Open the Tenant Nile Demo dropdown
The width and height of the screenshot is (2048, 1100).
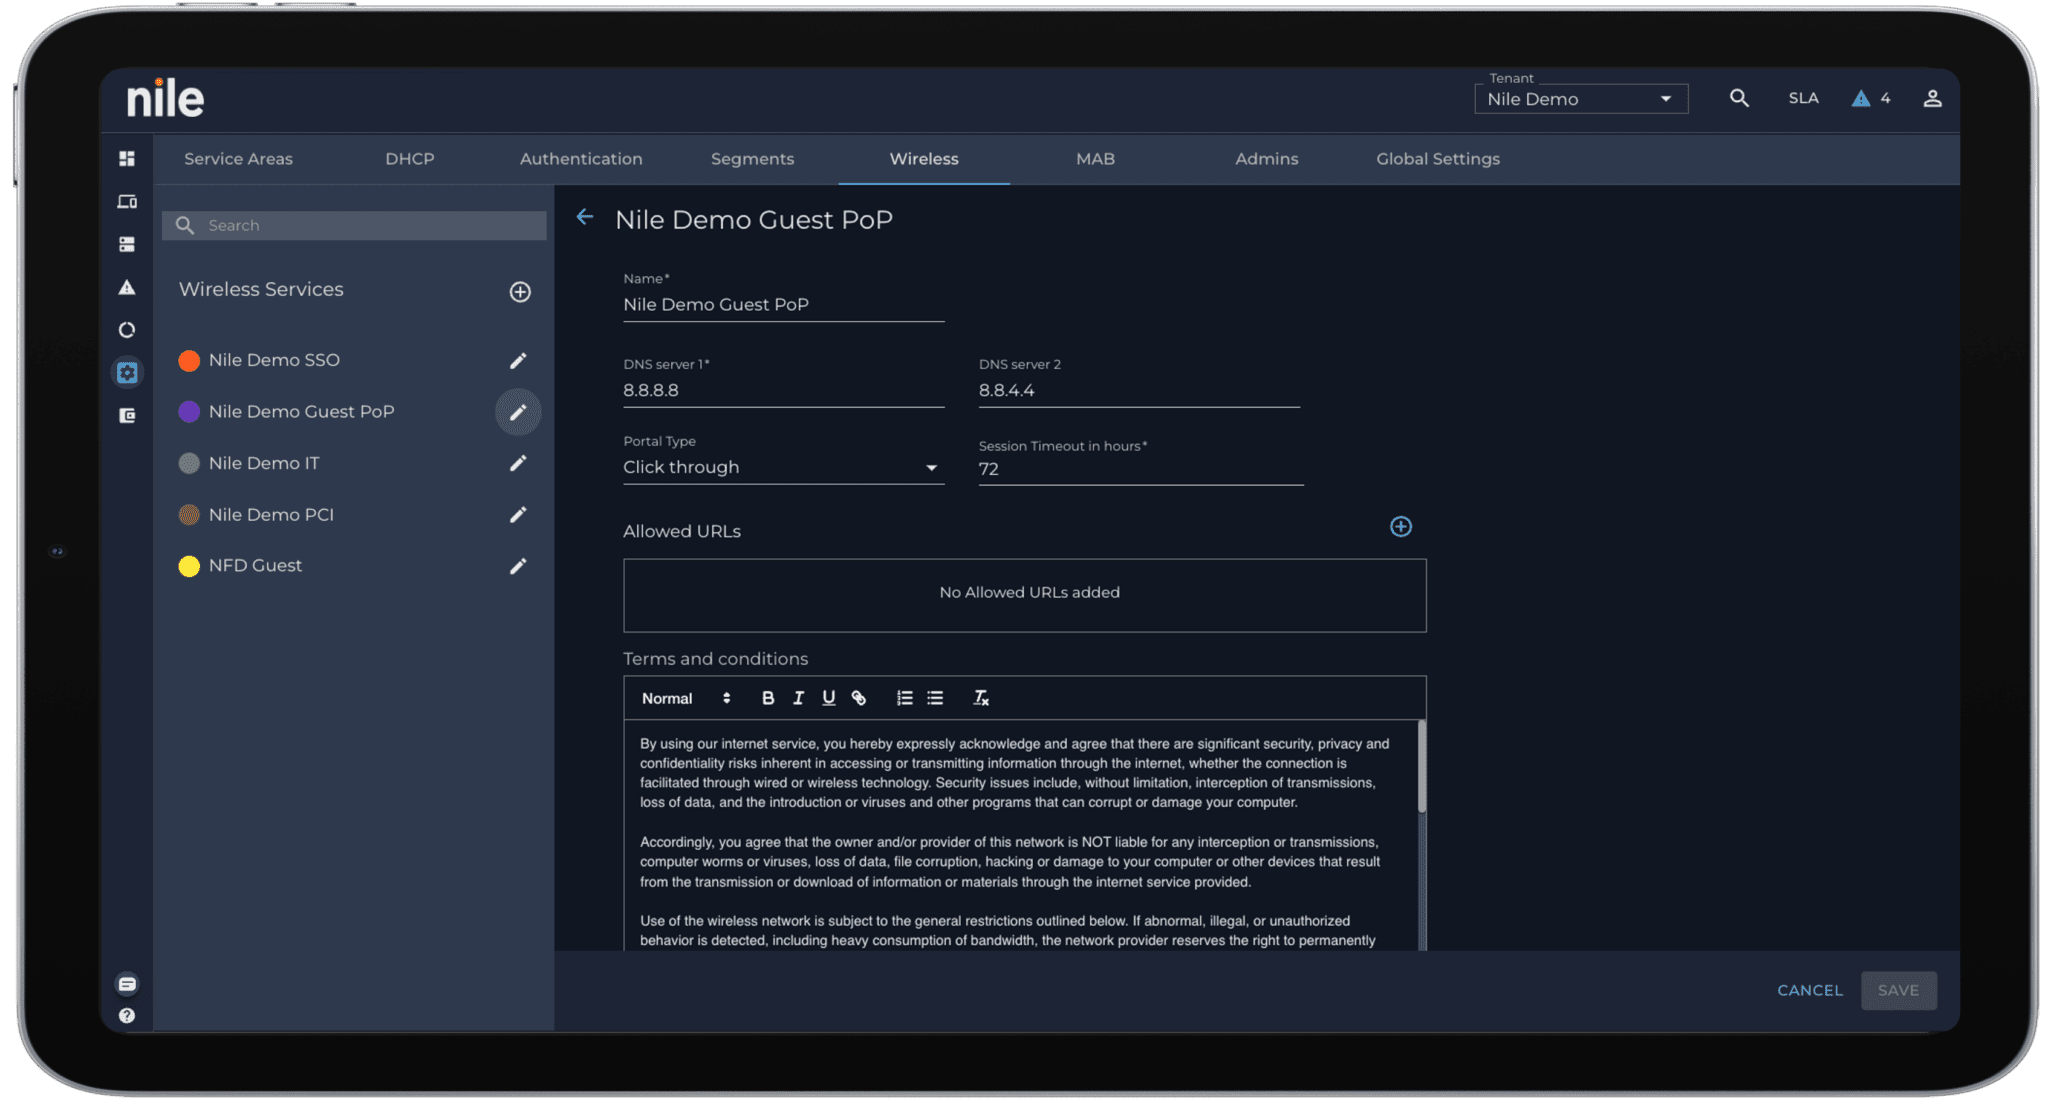coord(1581,99)
